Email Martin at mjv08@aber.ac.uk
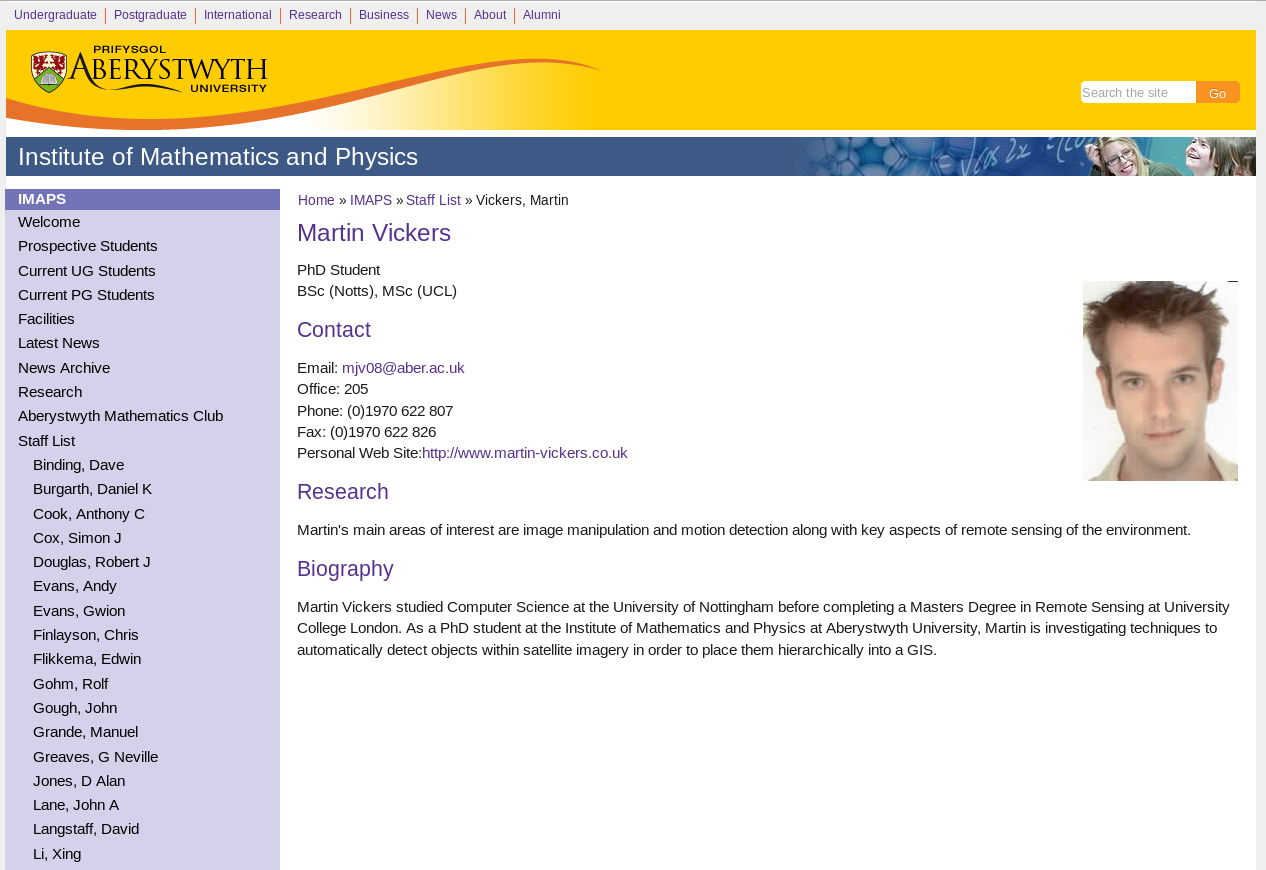The height and width of the screenshot is (870, 1266). click(x=403, y=368)
